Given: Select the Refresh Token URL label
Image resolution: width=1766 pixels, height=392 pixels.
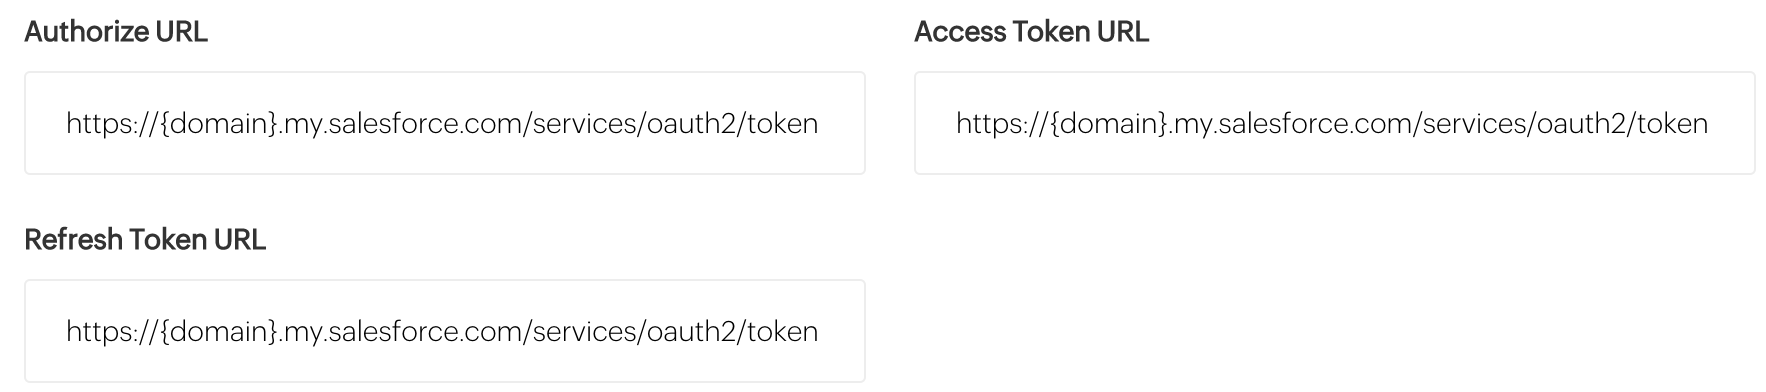Looking at the screenshot, I should pyautogui.click(x=145, y=240).
